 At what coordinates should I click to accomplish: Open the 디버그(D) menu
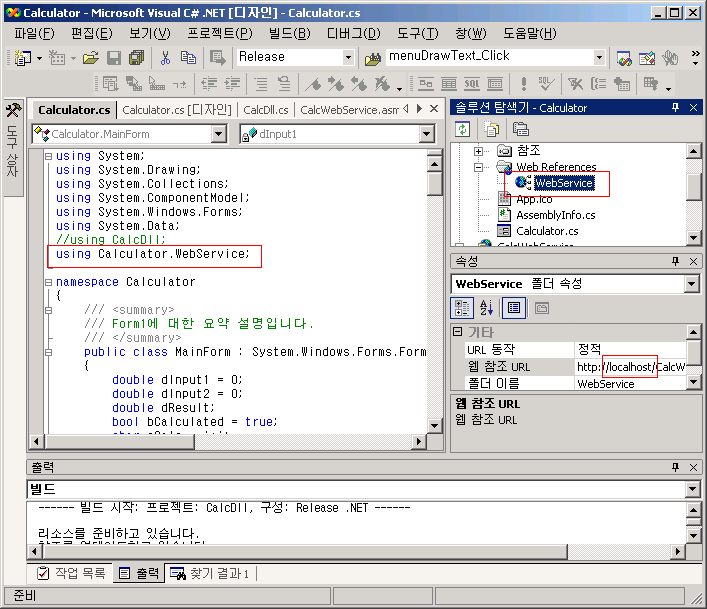pyautogui.click(x=354, y=33)
